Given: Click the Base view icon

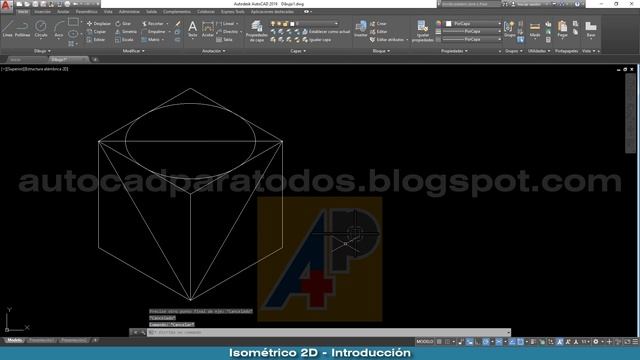Looking at the screenshot, I should point(591,29).
